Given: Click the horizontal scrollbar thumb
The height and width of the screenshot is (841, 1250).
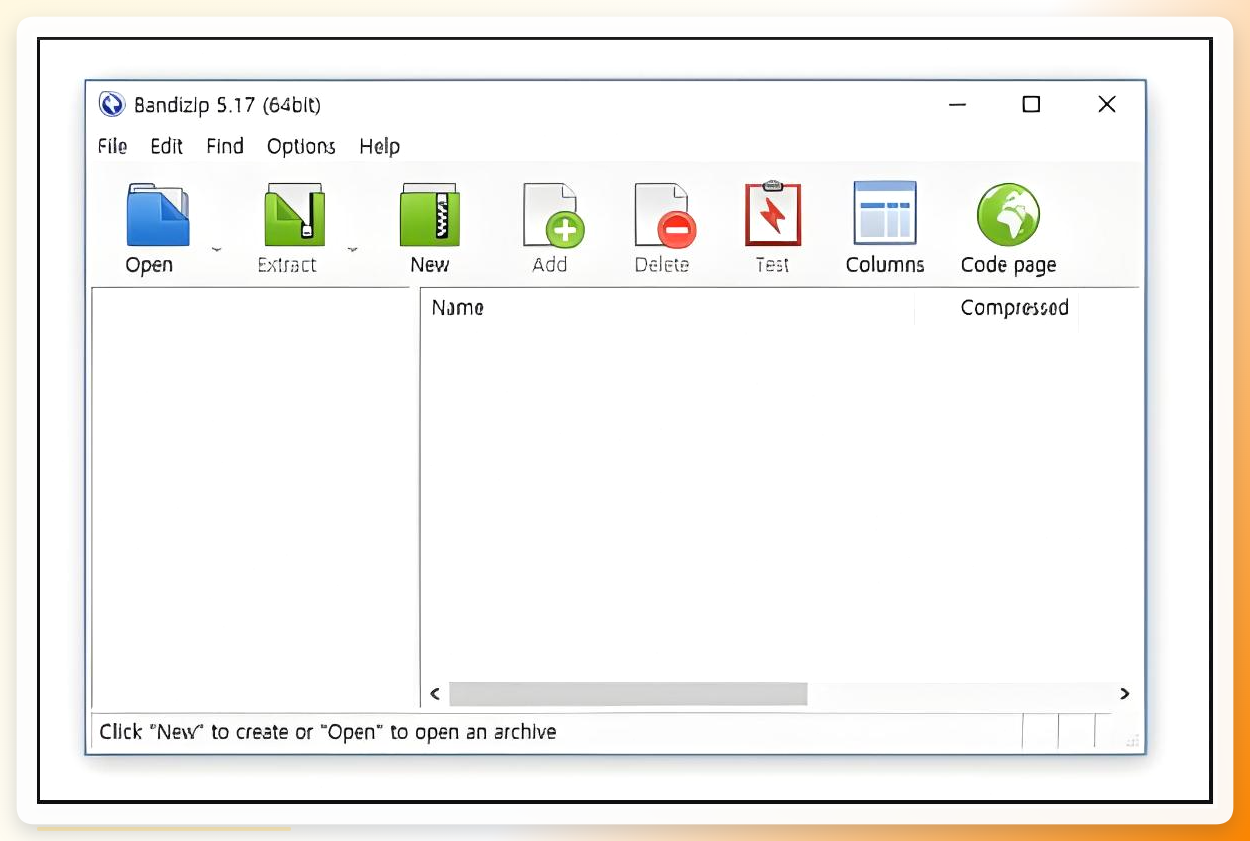Looking at the screenshot, I should click(x=628, y=694).
